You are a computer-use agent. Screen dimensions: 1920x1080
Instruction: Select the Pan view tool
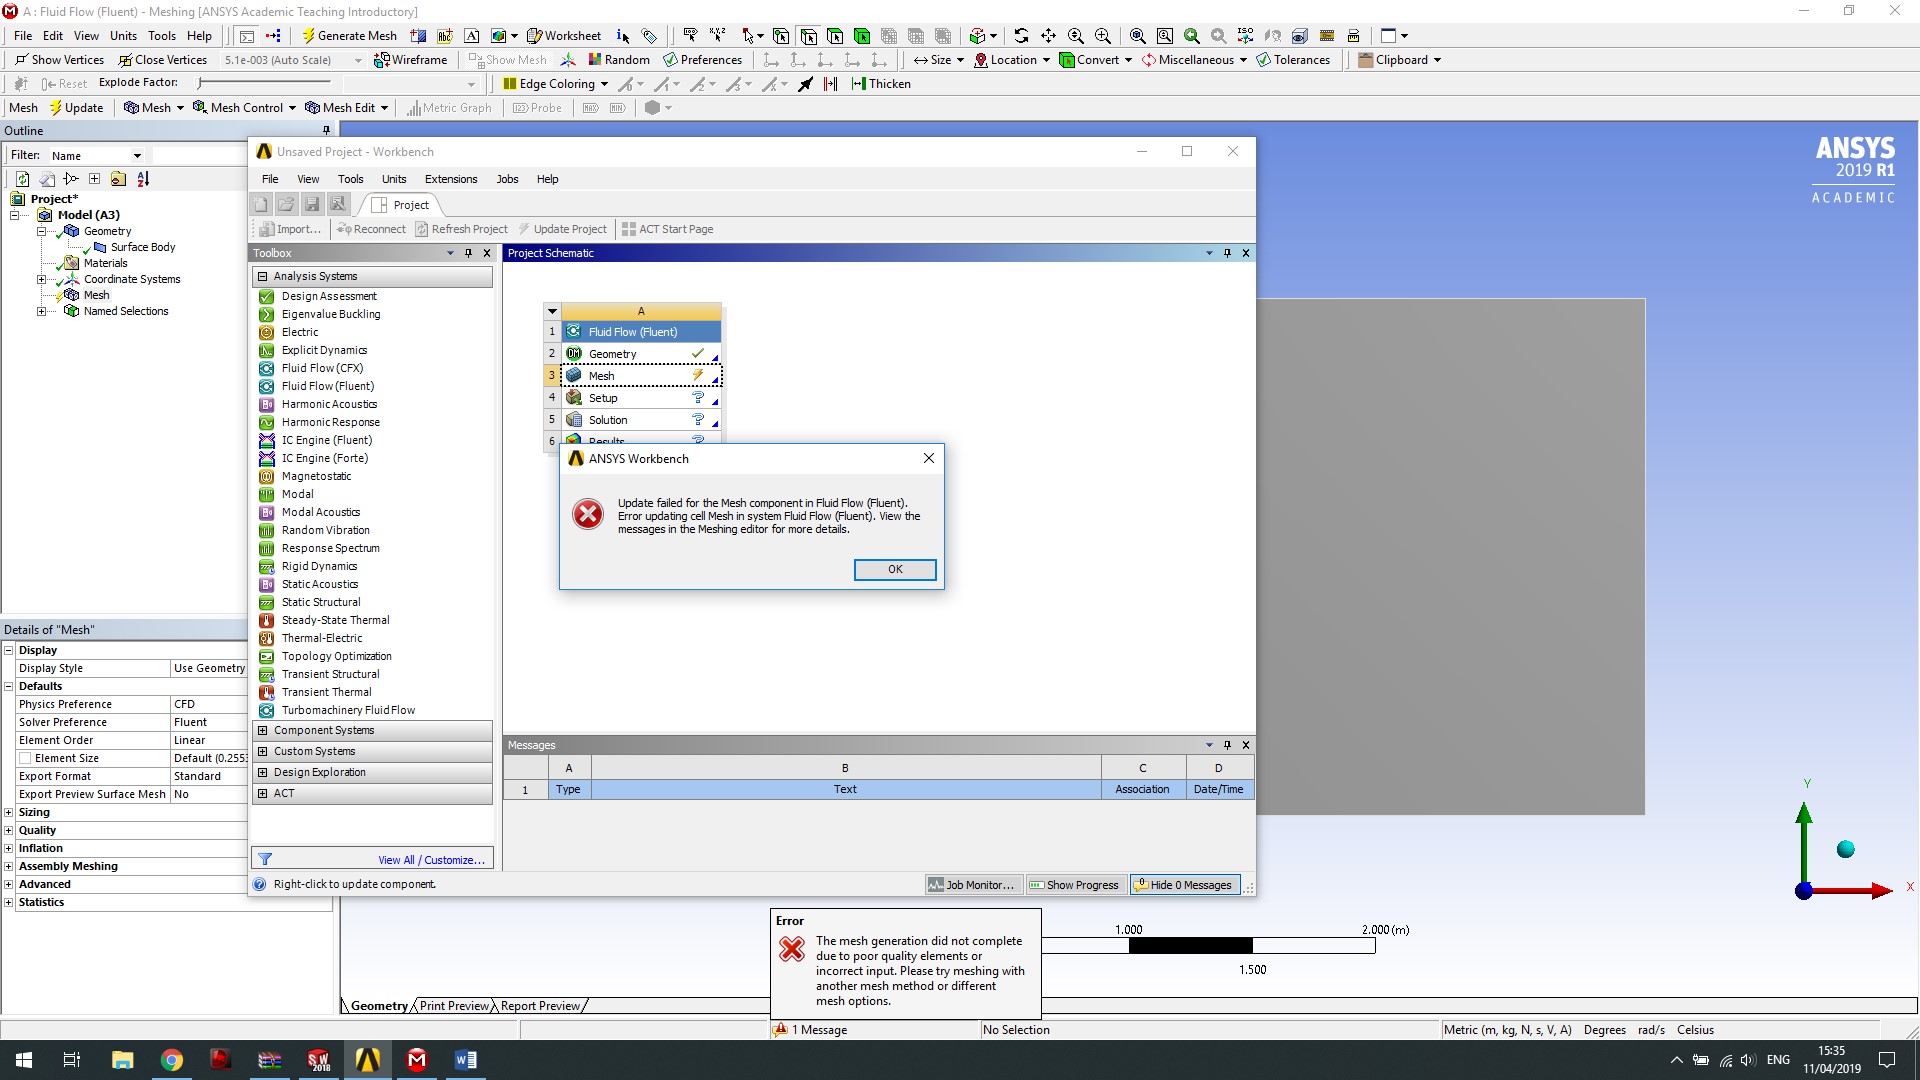coord(1048,36)
